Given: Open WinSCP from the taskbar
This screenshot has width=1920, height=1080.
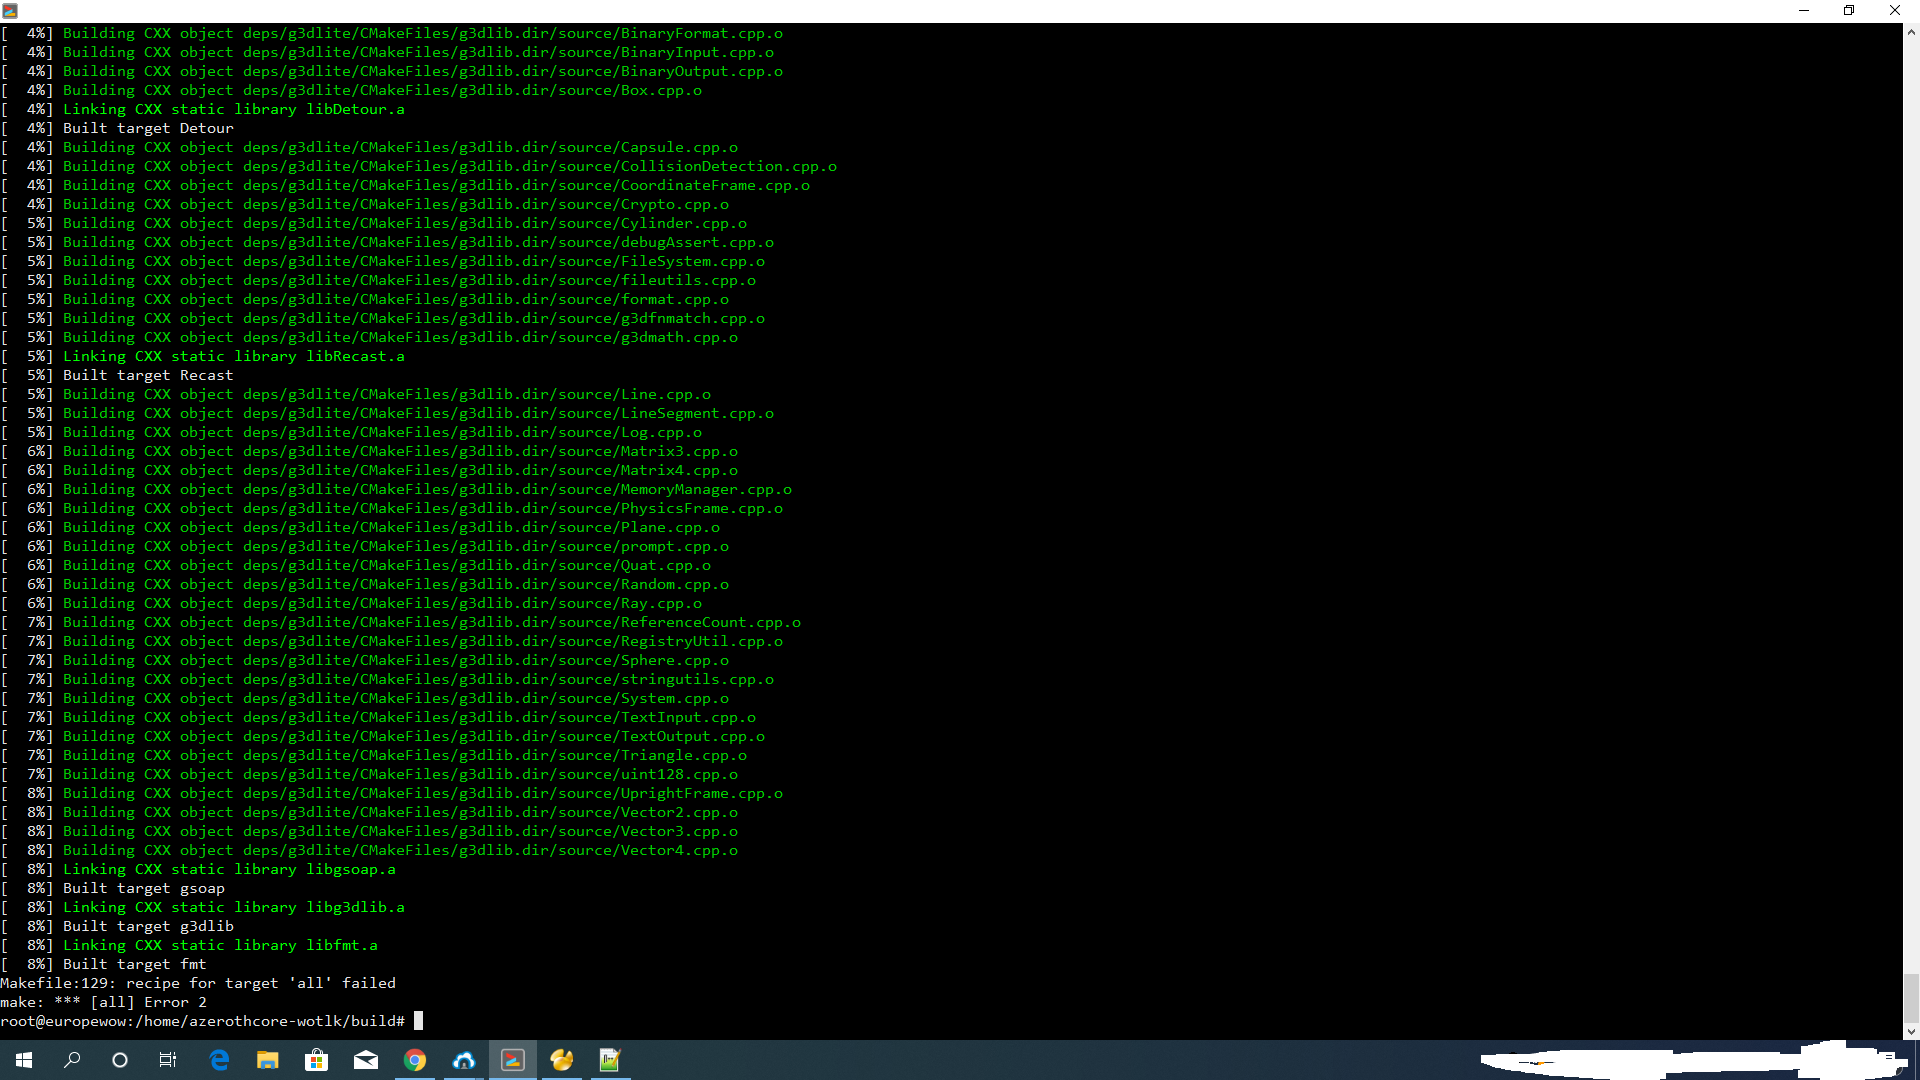Looking at the screenshot, I should pyautogui.click(x=562, y=1060).
